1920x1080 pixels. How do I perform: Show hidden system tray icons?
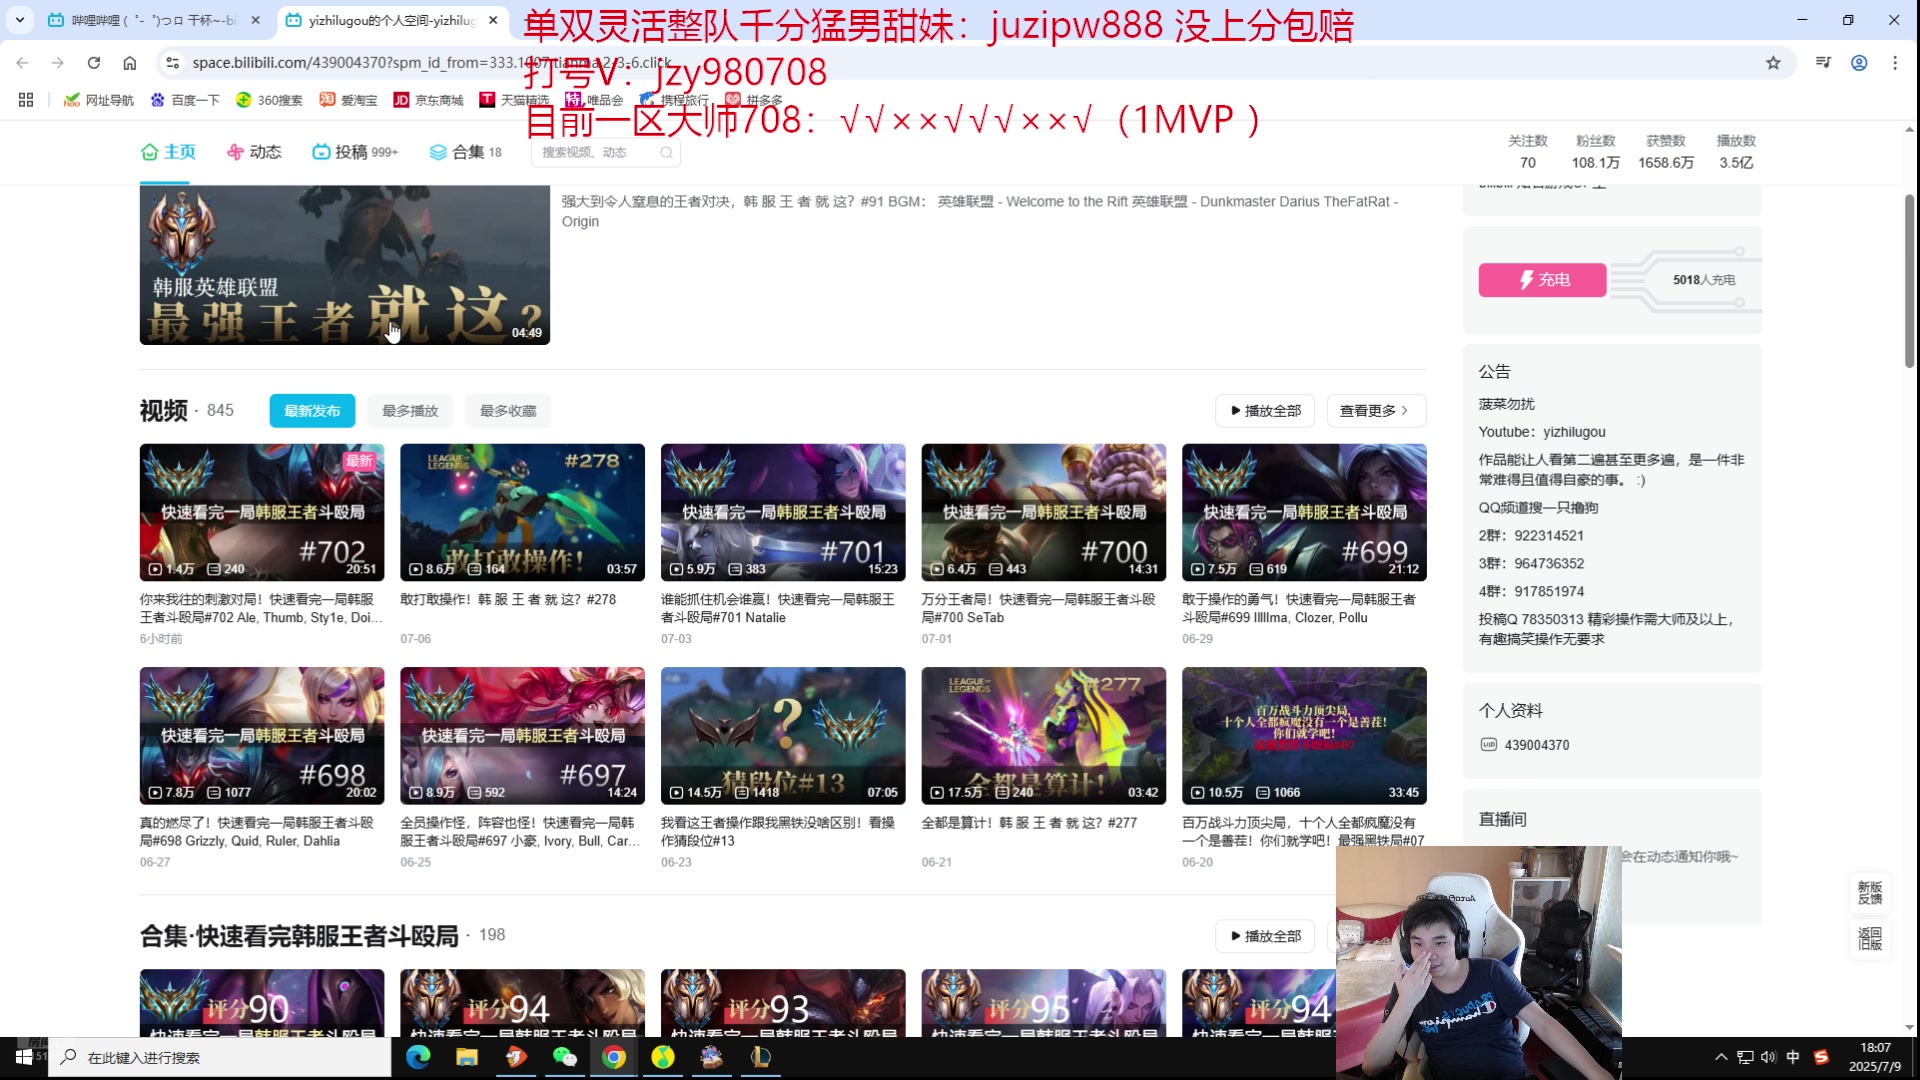point(1721,1057)
